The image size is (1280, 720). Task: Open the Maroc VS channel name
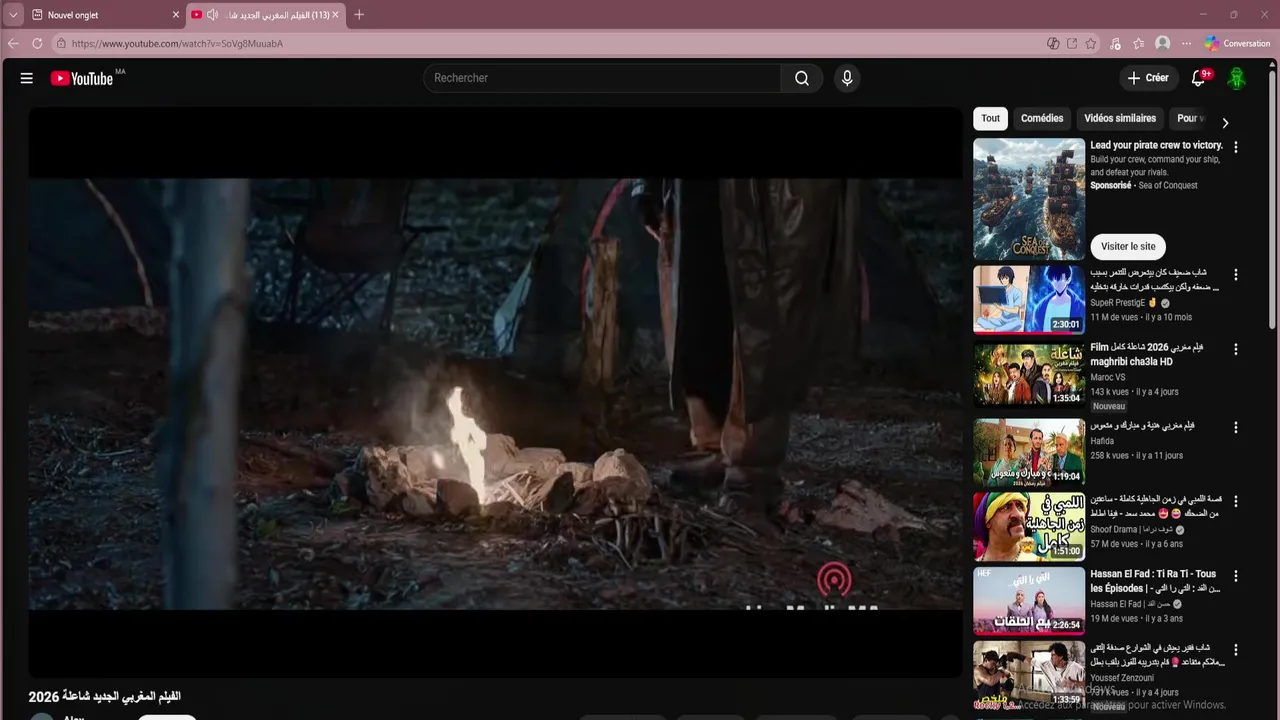pos(1107,378)
